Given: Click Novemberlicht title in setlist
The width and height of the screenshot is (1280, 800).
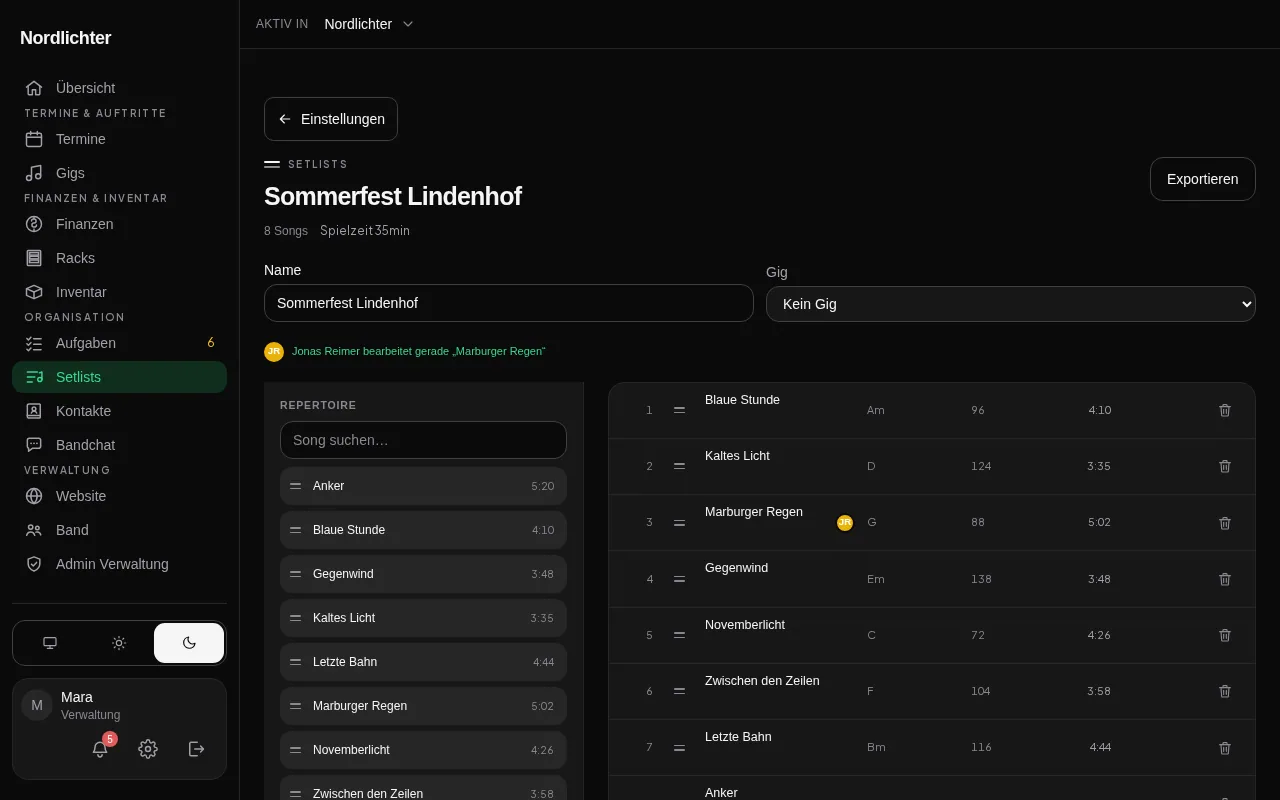Looking at the screenshot, I should [745, 625].
